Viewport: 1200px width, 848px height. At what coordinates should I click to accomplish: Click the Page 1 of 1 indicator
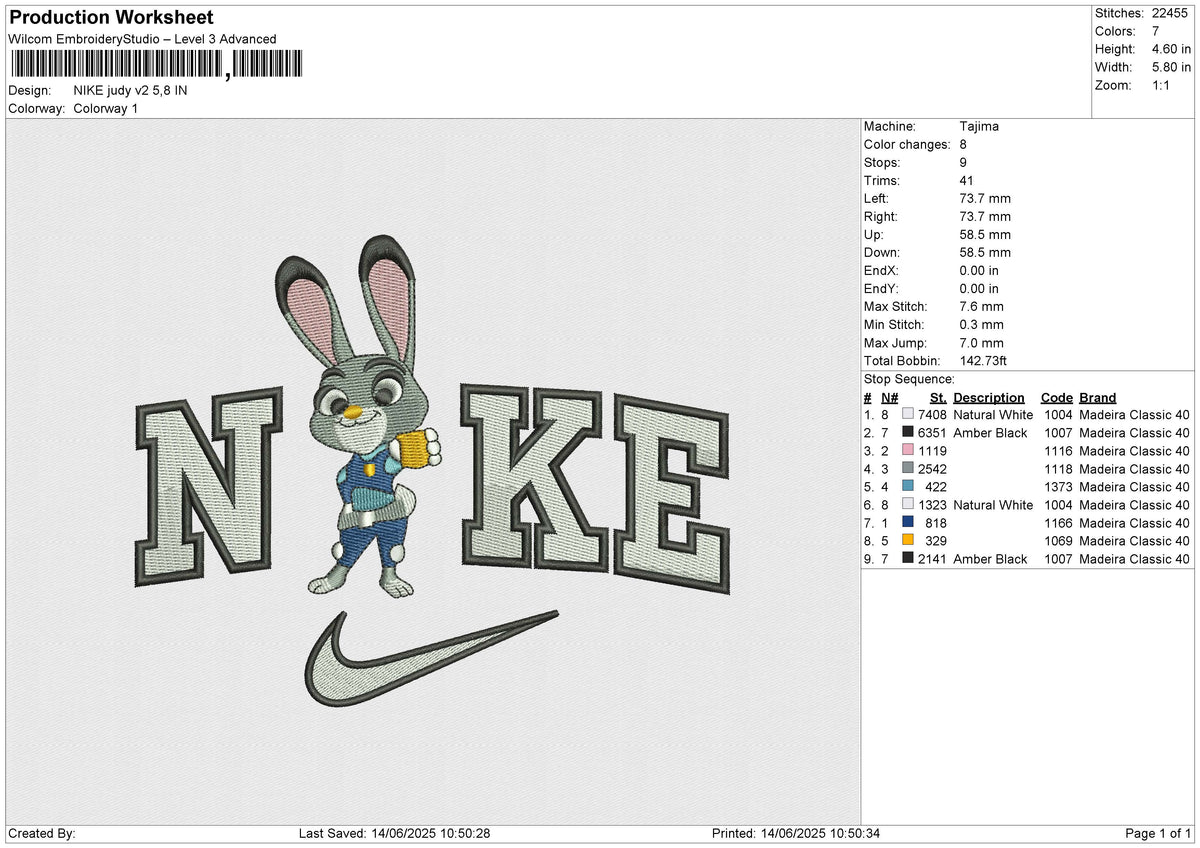pyautogui.click(x=1159, y=834)
